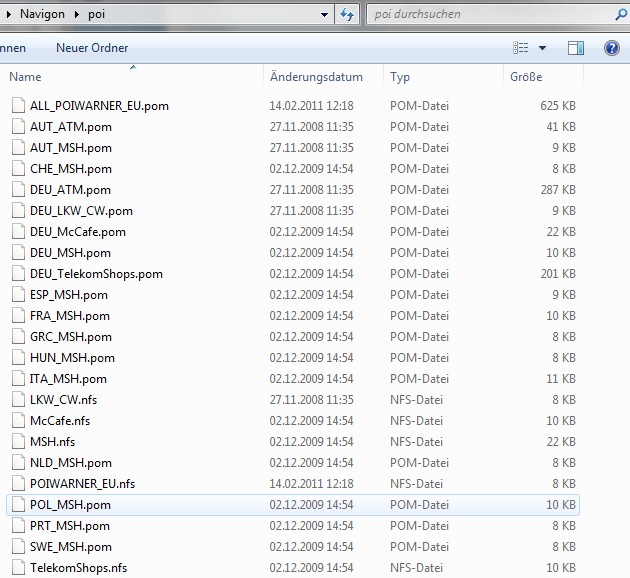Viewport: 630px width, 578px height.
Task: Select the file name PRT_MSH.pom
Action: (70, 526)
